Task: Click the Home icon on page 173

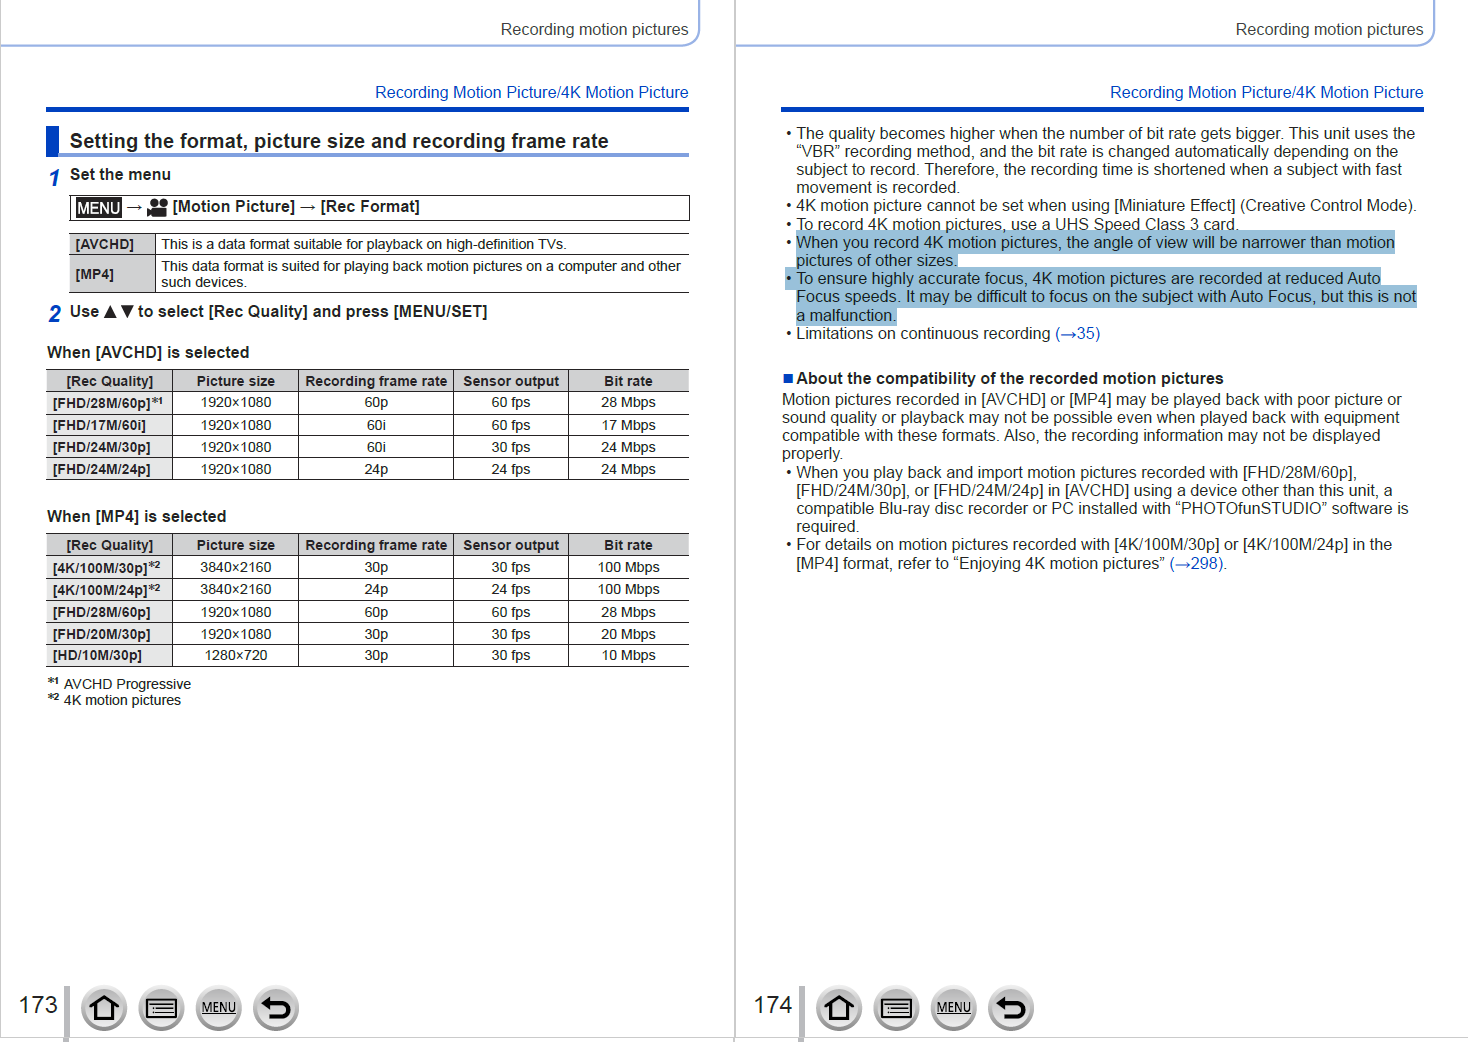Action: 104,1008
